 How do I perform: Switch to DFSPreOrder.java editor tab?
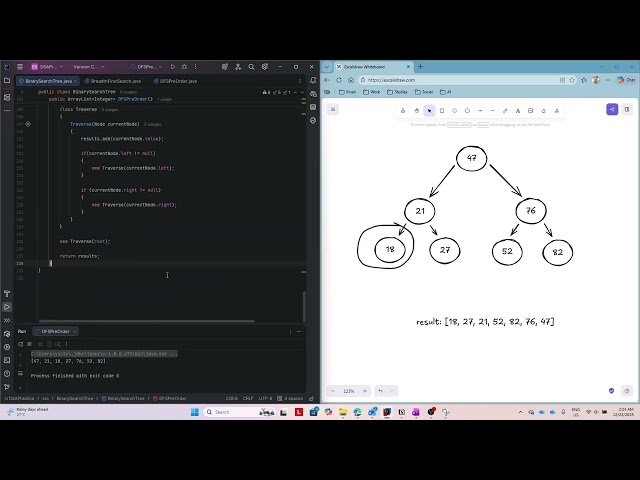pyautogui.click(x=175, y=81)
